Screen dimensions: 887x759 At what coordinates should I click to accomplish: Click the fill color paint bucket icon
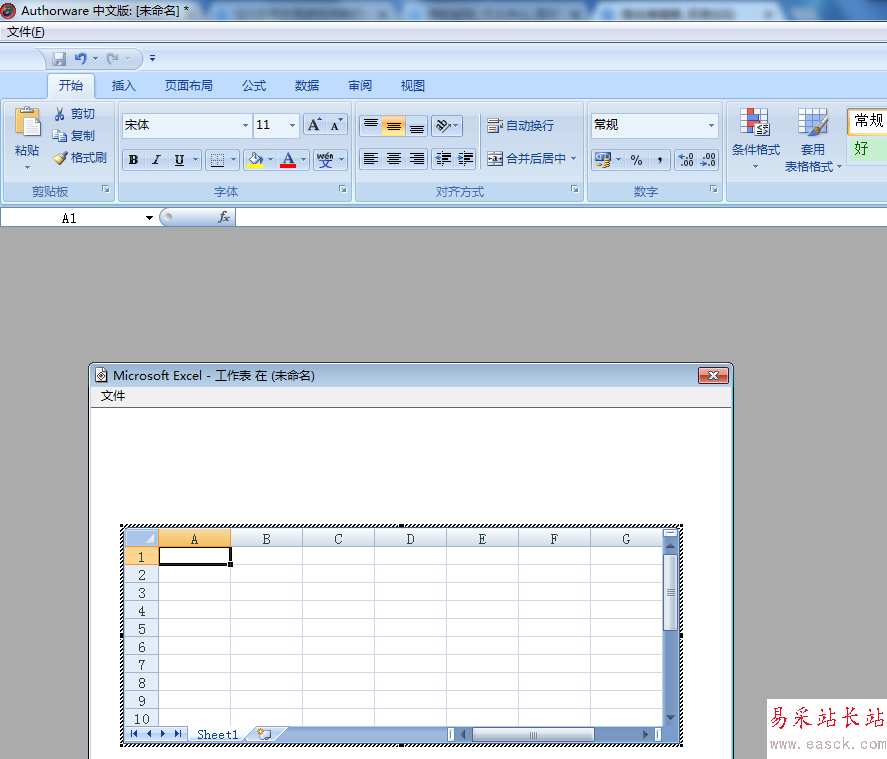point(255,160)
